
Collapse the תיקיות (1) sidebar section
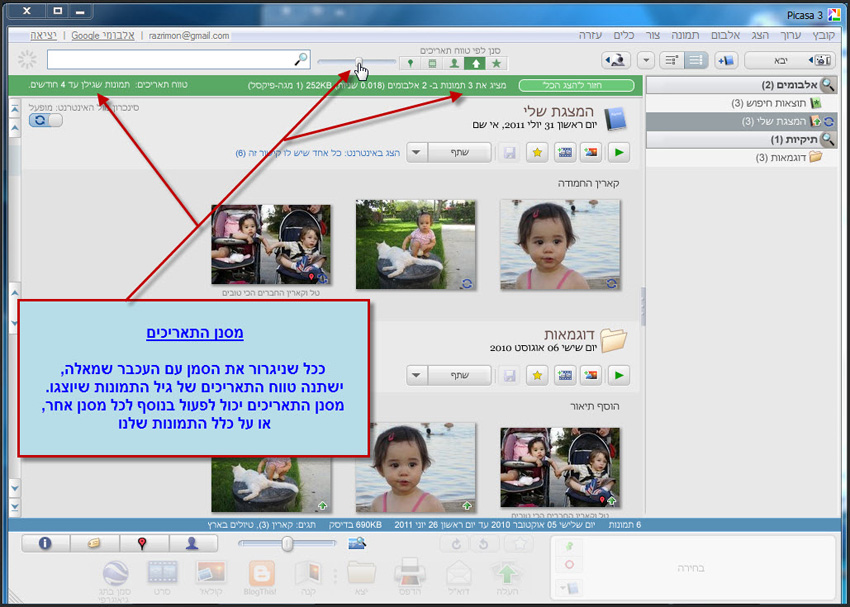click(x=742, y=140)
